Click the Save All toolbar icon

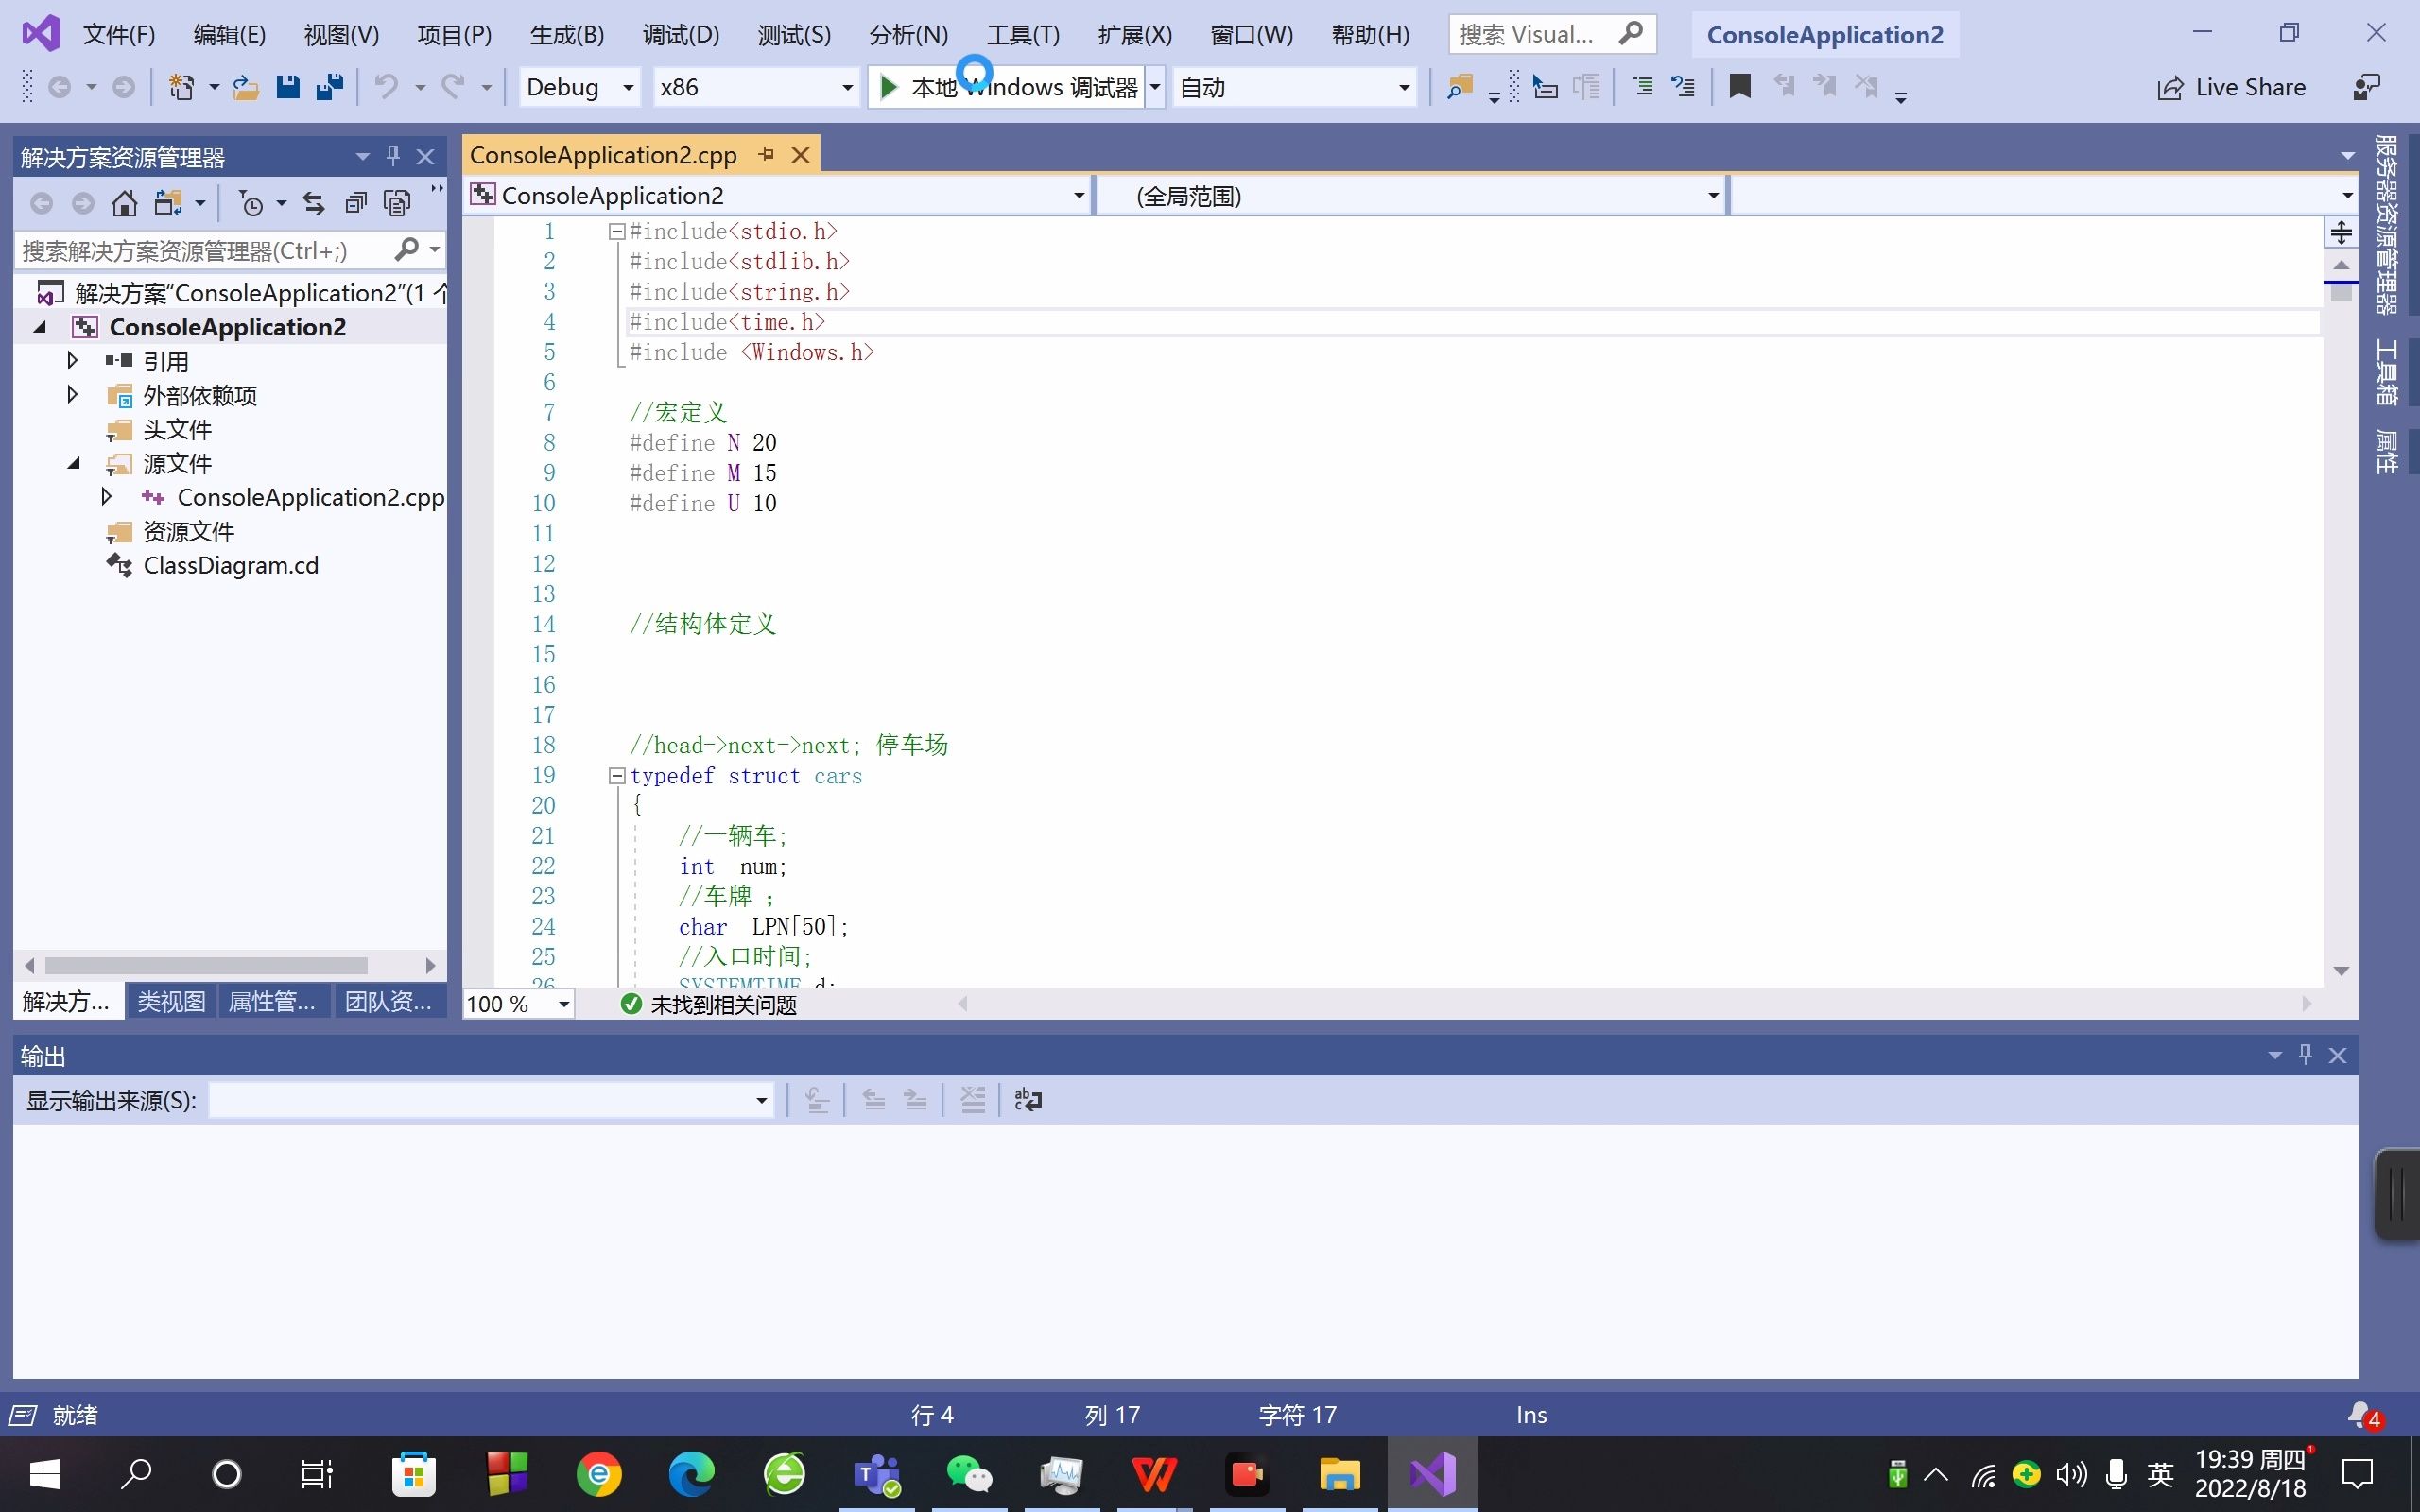coord(329,87)
